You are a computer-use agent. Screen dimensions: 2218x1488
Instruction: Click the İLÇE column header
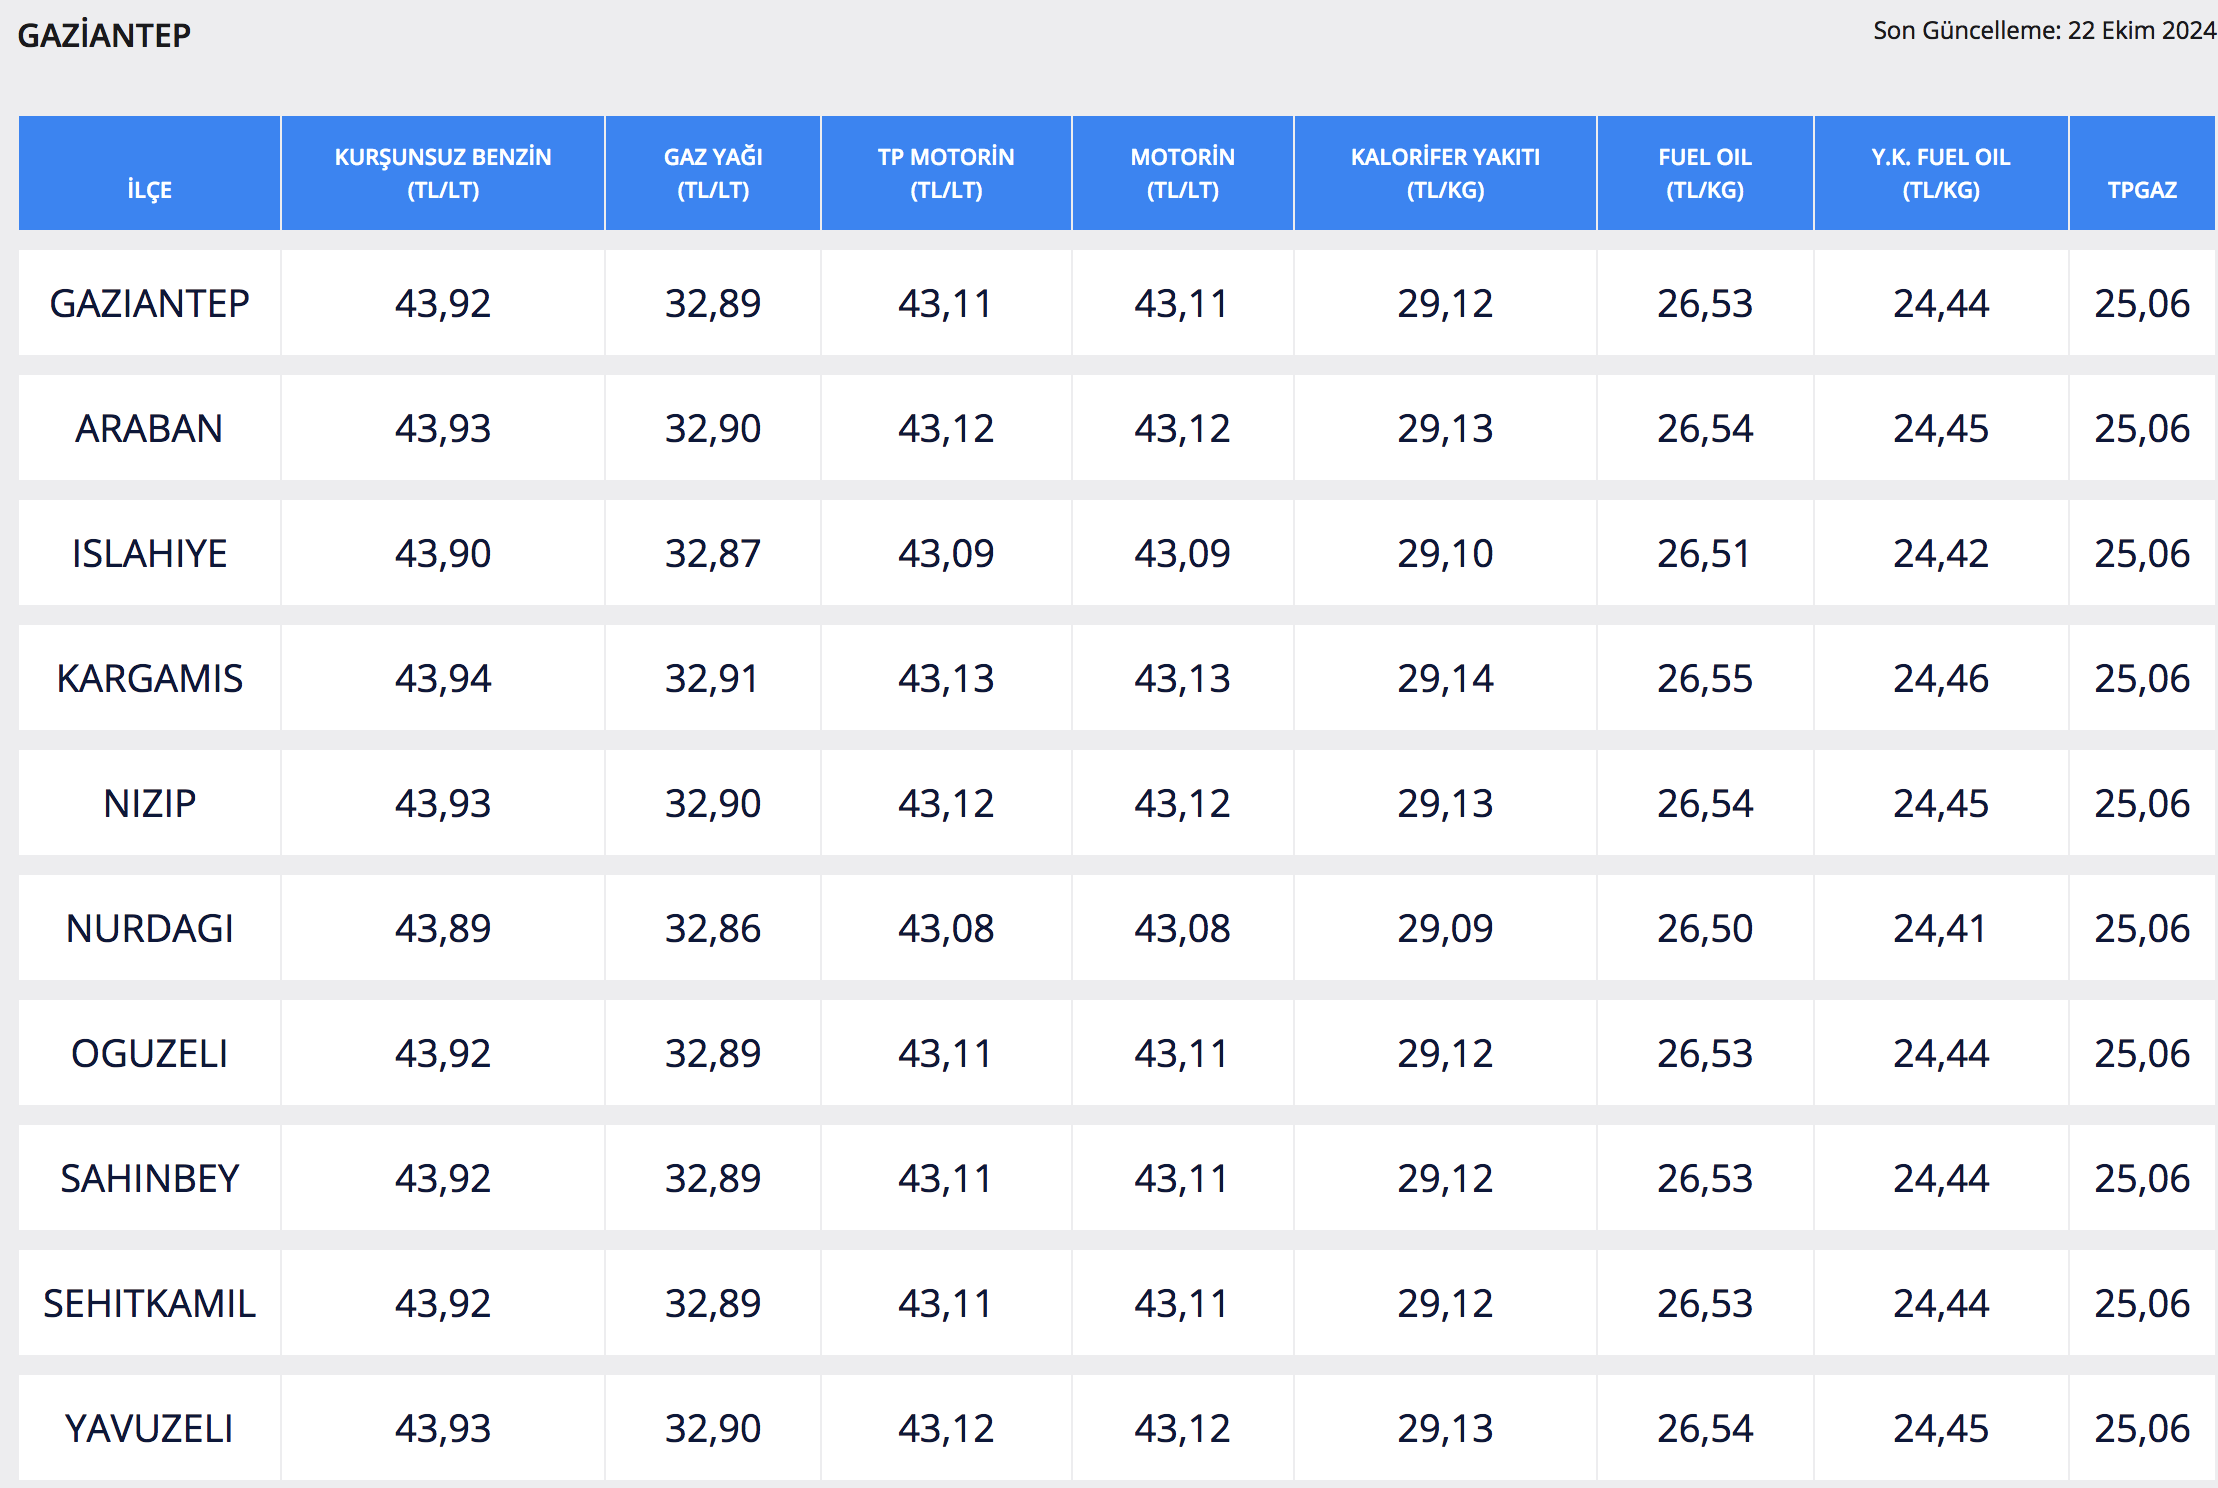point(149,189)
